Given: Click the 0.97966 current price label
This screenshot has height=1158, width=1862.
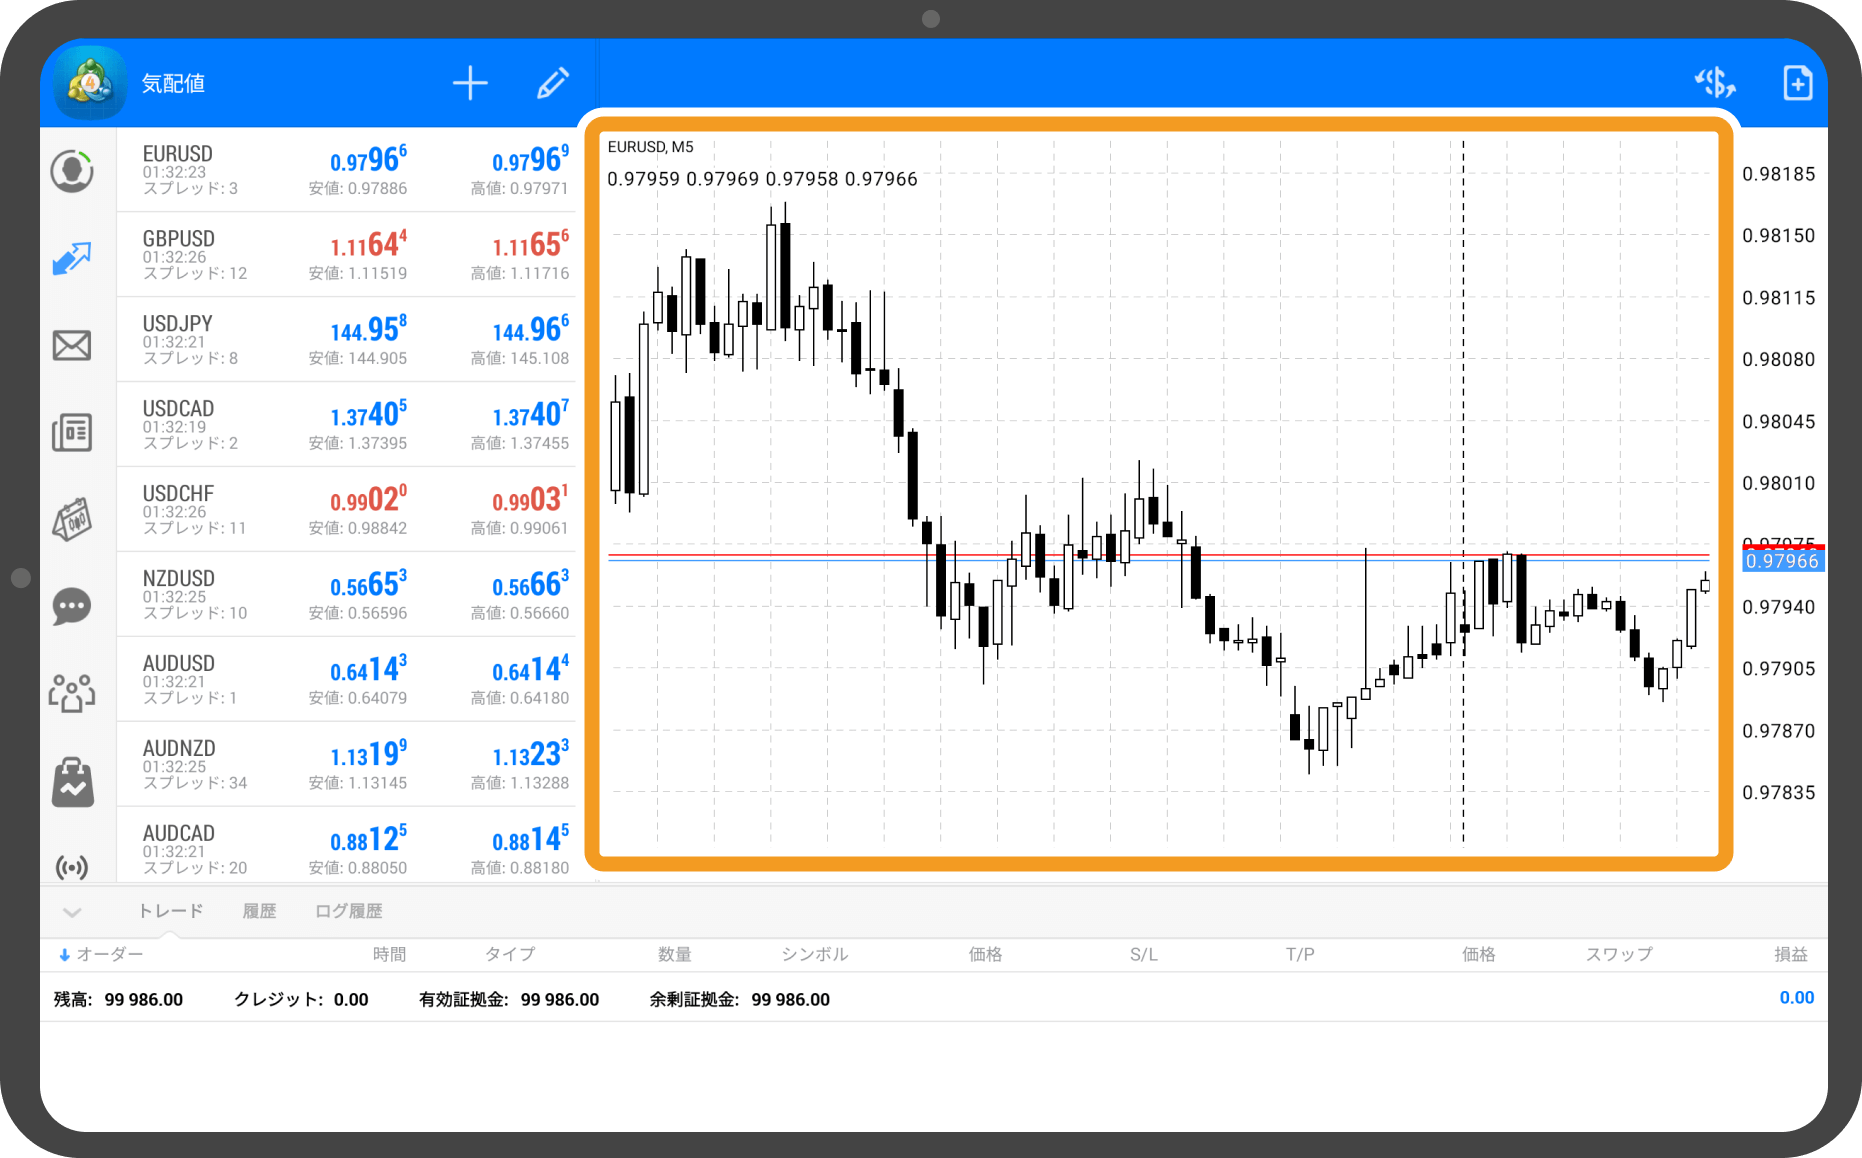Looking at the screenshot, I should pyautogui.click(x=1782, y=561).
